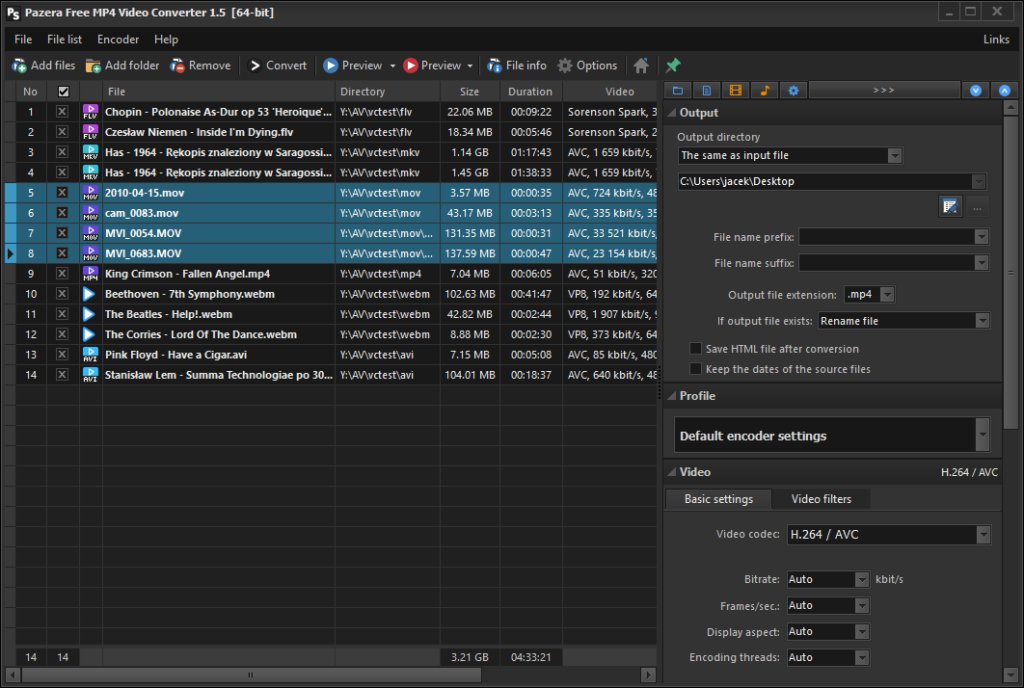Toggle checkbox for MVI_0683.MOV
1024x688 pixels.
click(x=62, y=253)
